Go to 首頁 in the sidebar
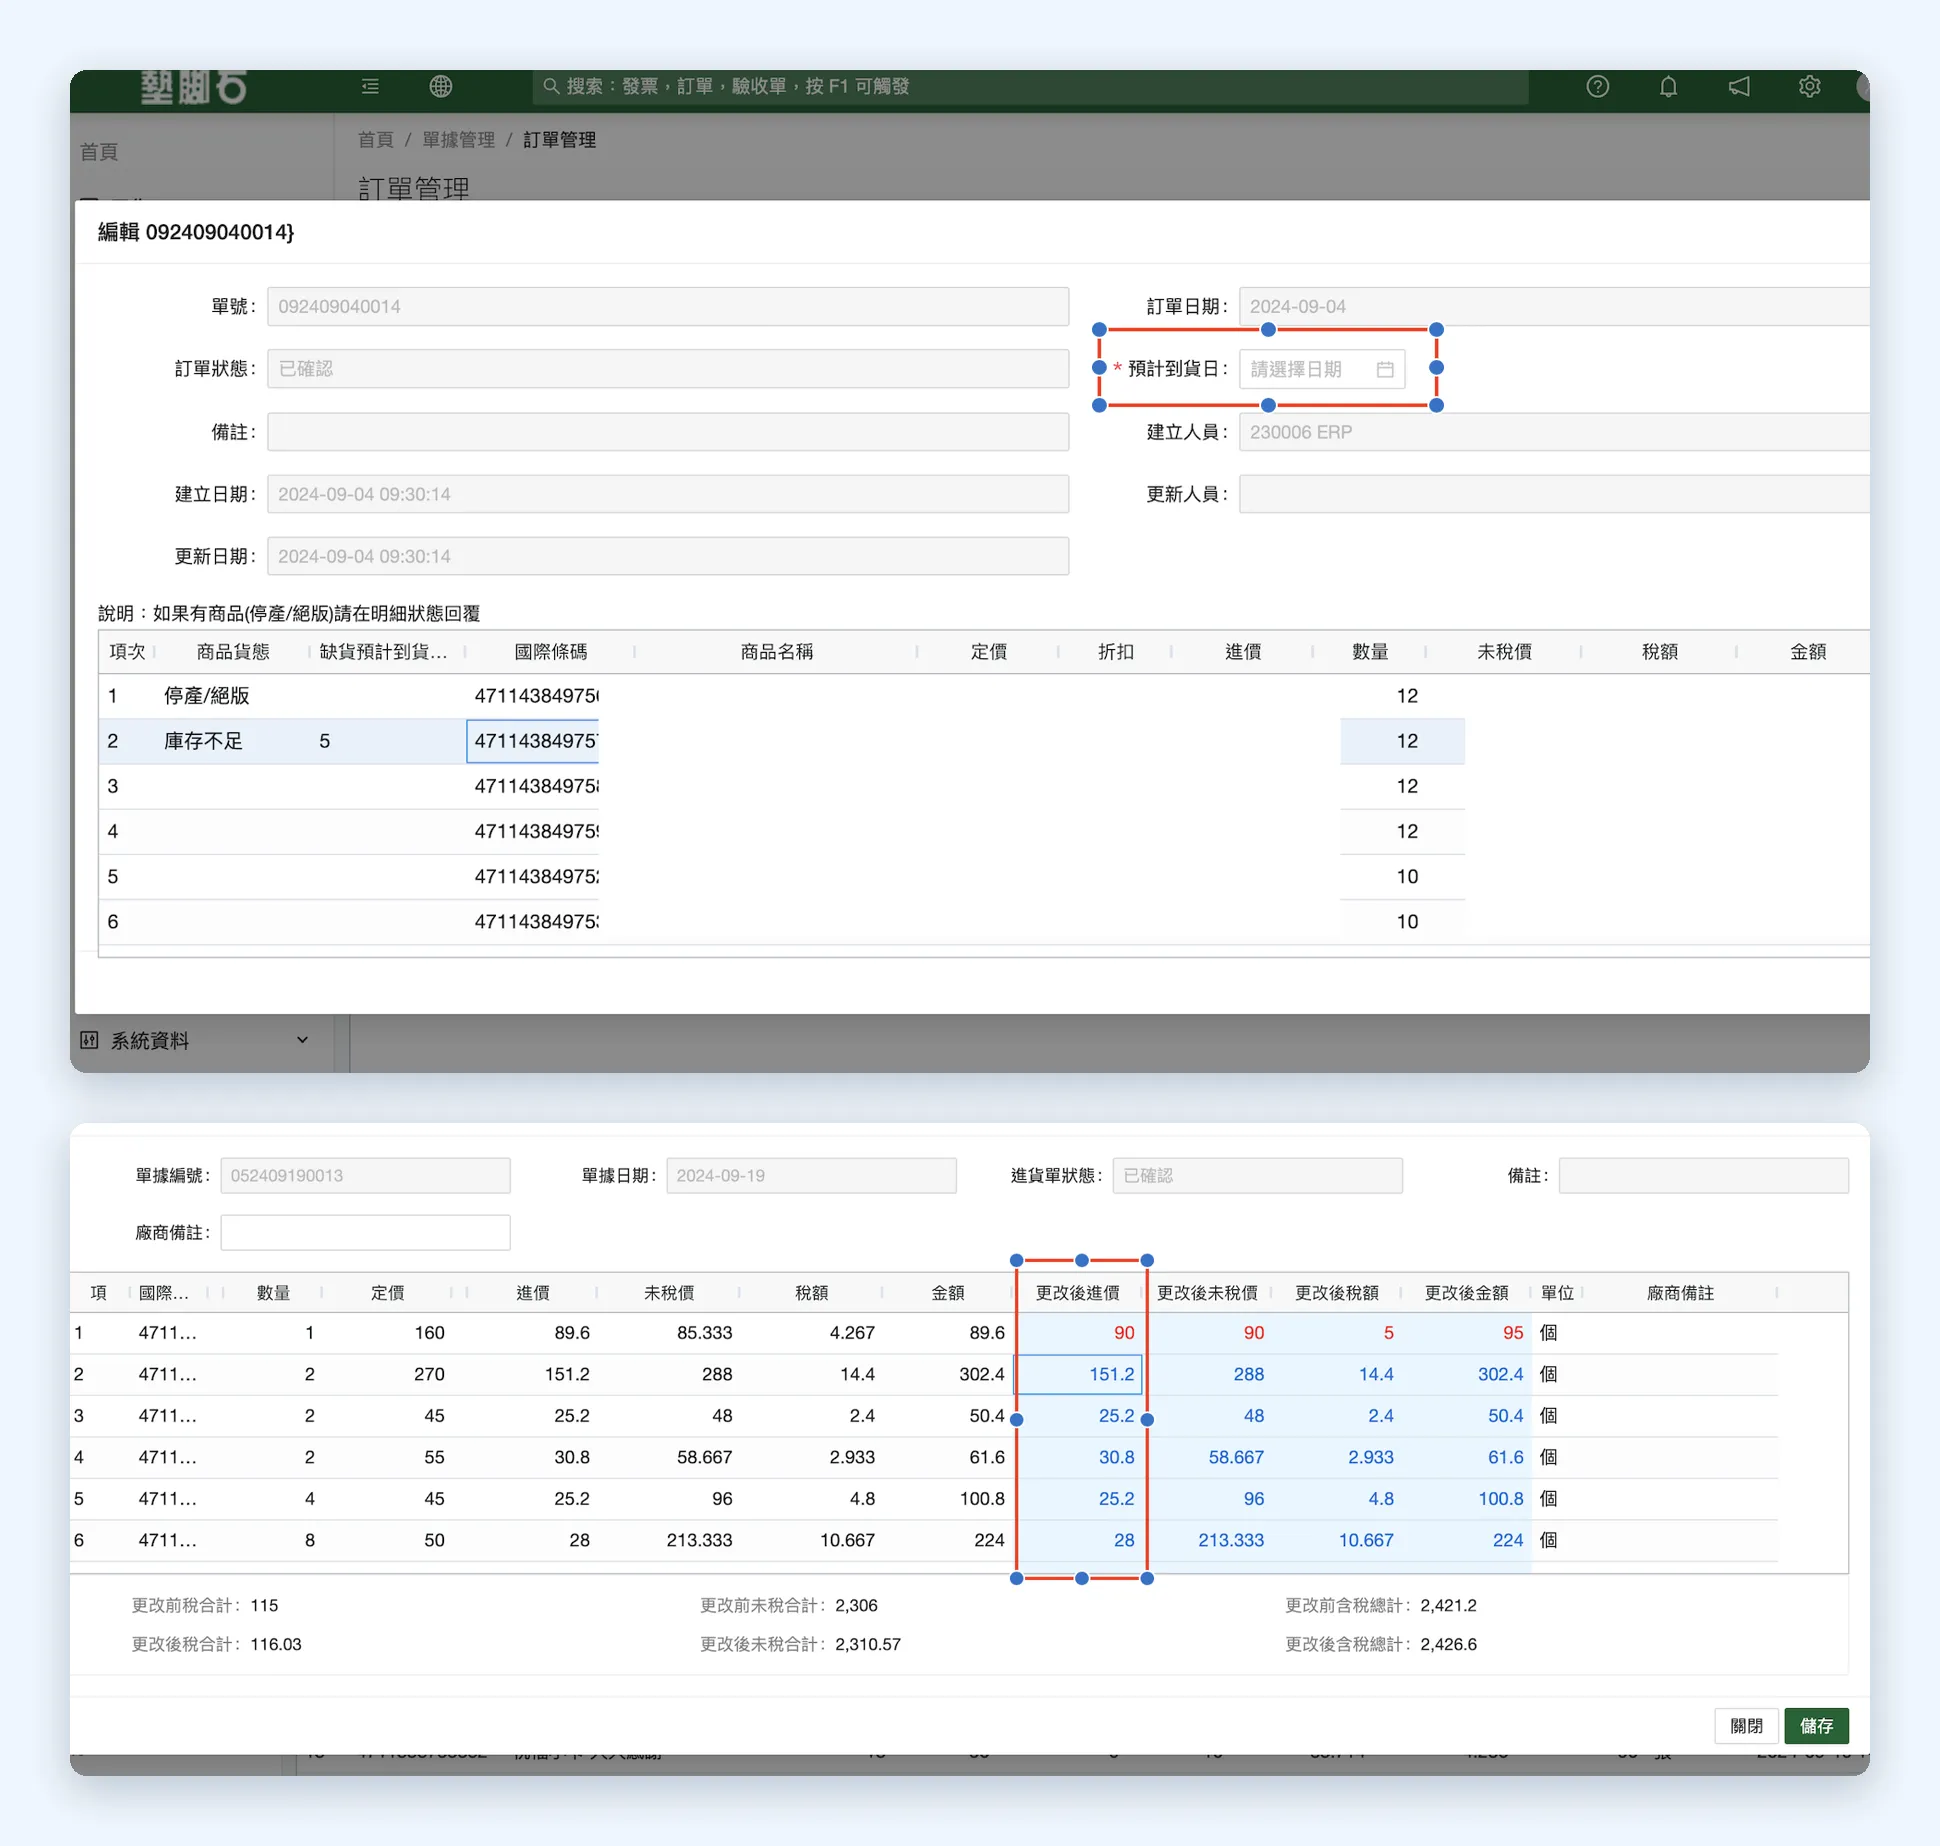Viewport: 1940px width, 1846px height. pyautogui.click(x=99, y=152)
